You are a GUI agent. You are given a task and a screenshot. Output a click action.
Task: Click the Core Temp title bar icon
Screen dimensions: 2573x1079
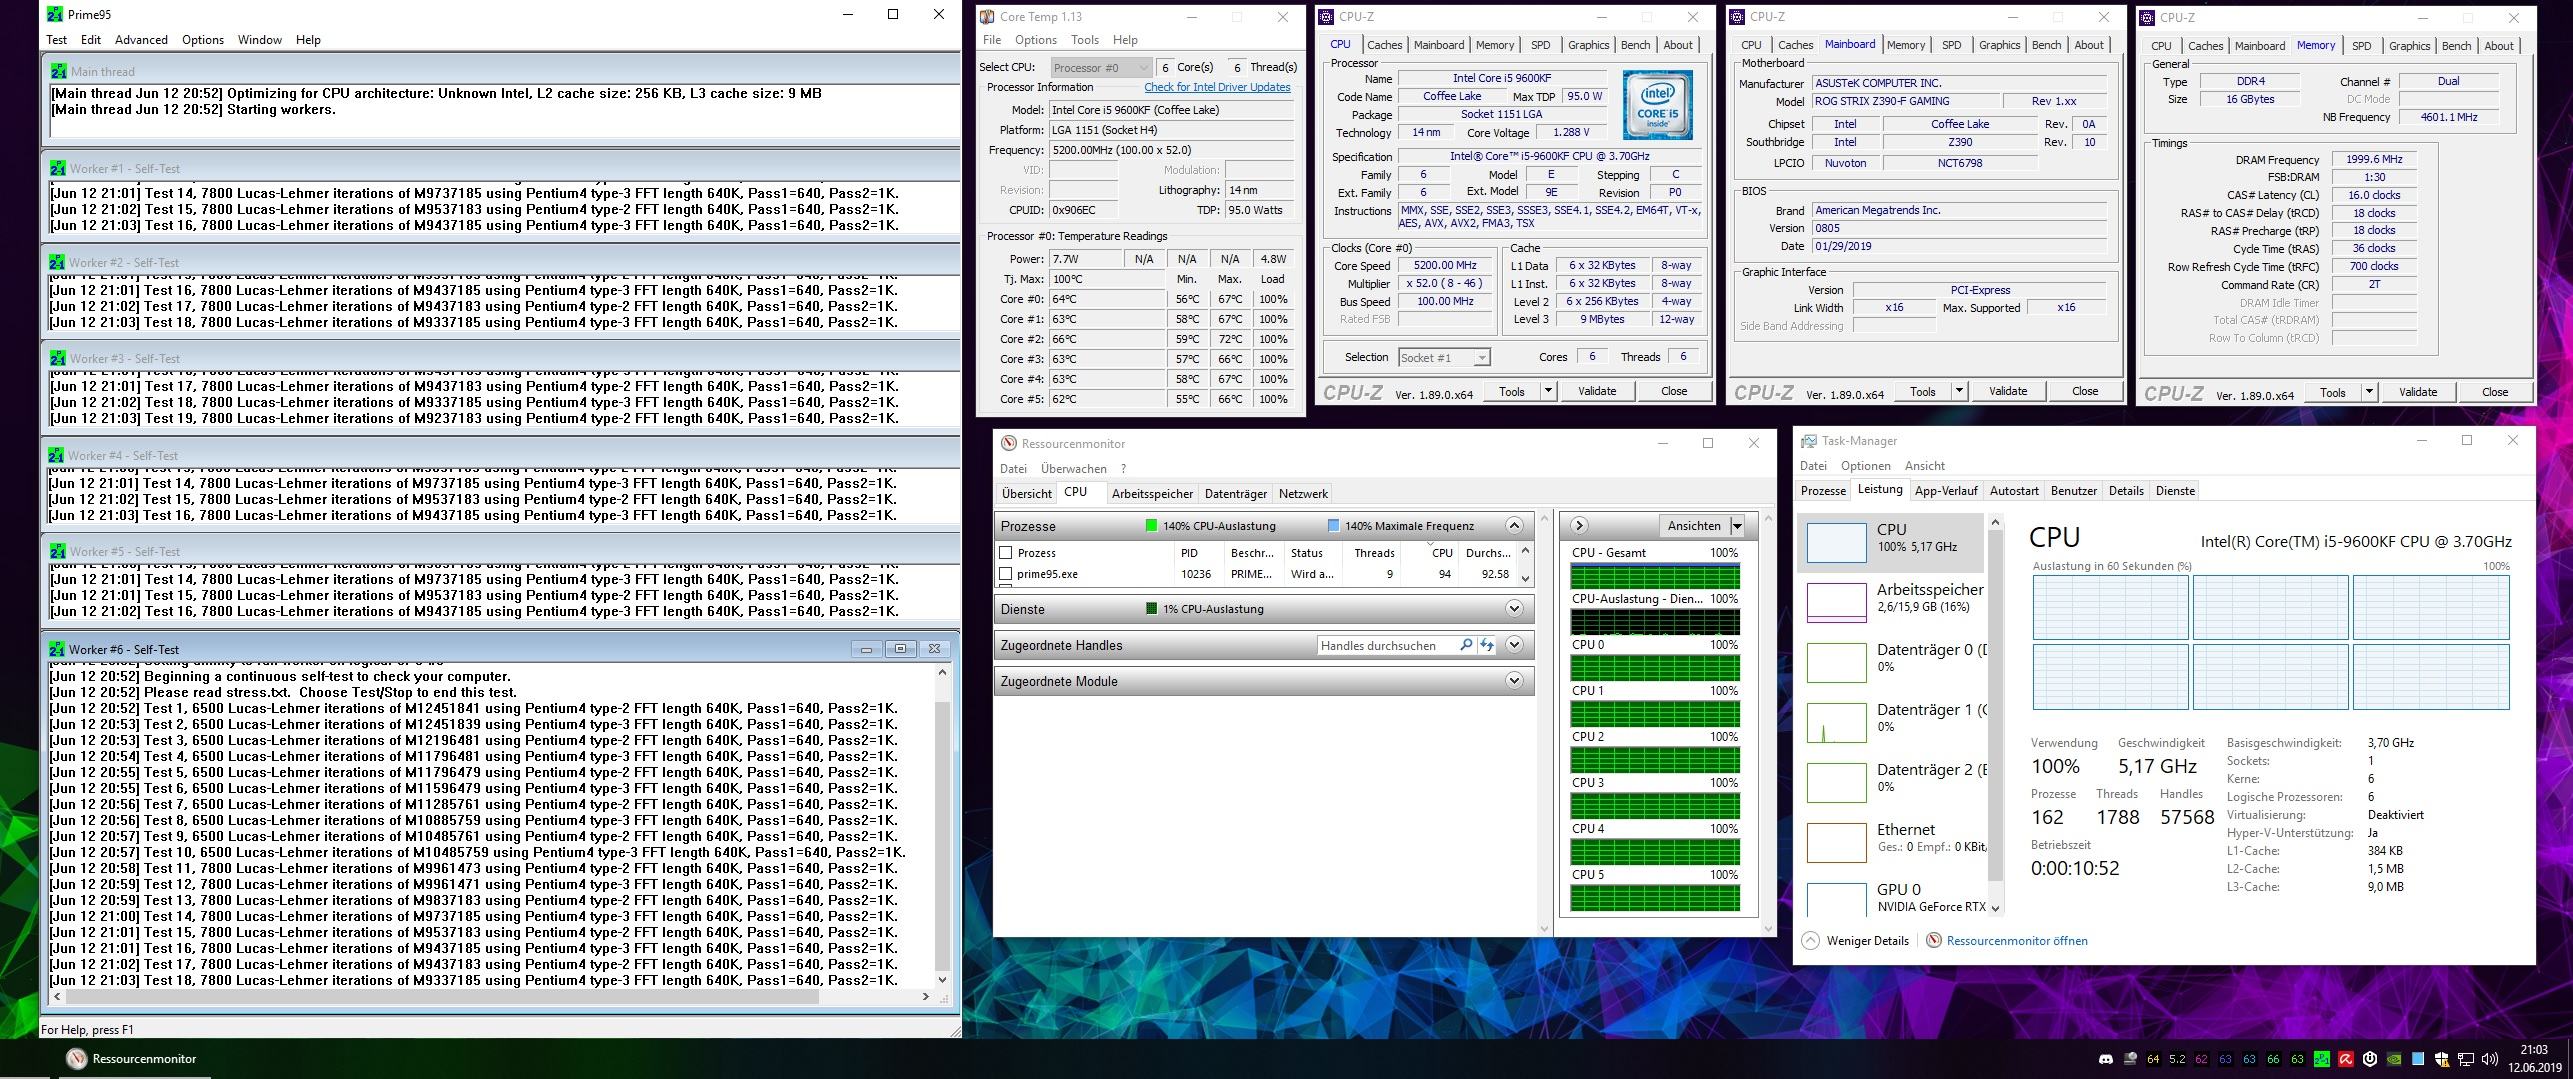pos(987,16)
